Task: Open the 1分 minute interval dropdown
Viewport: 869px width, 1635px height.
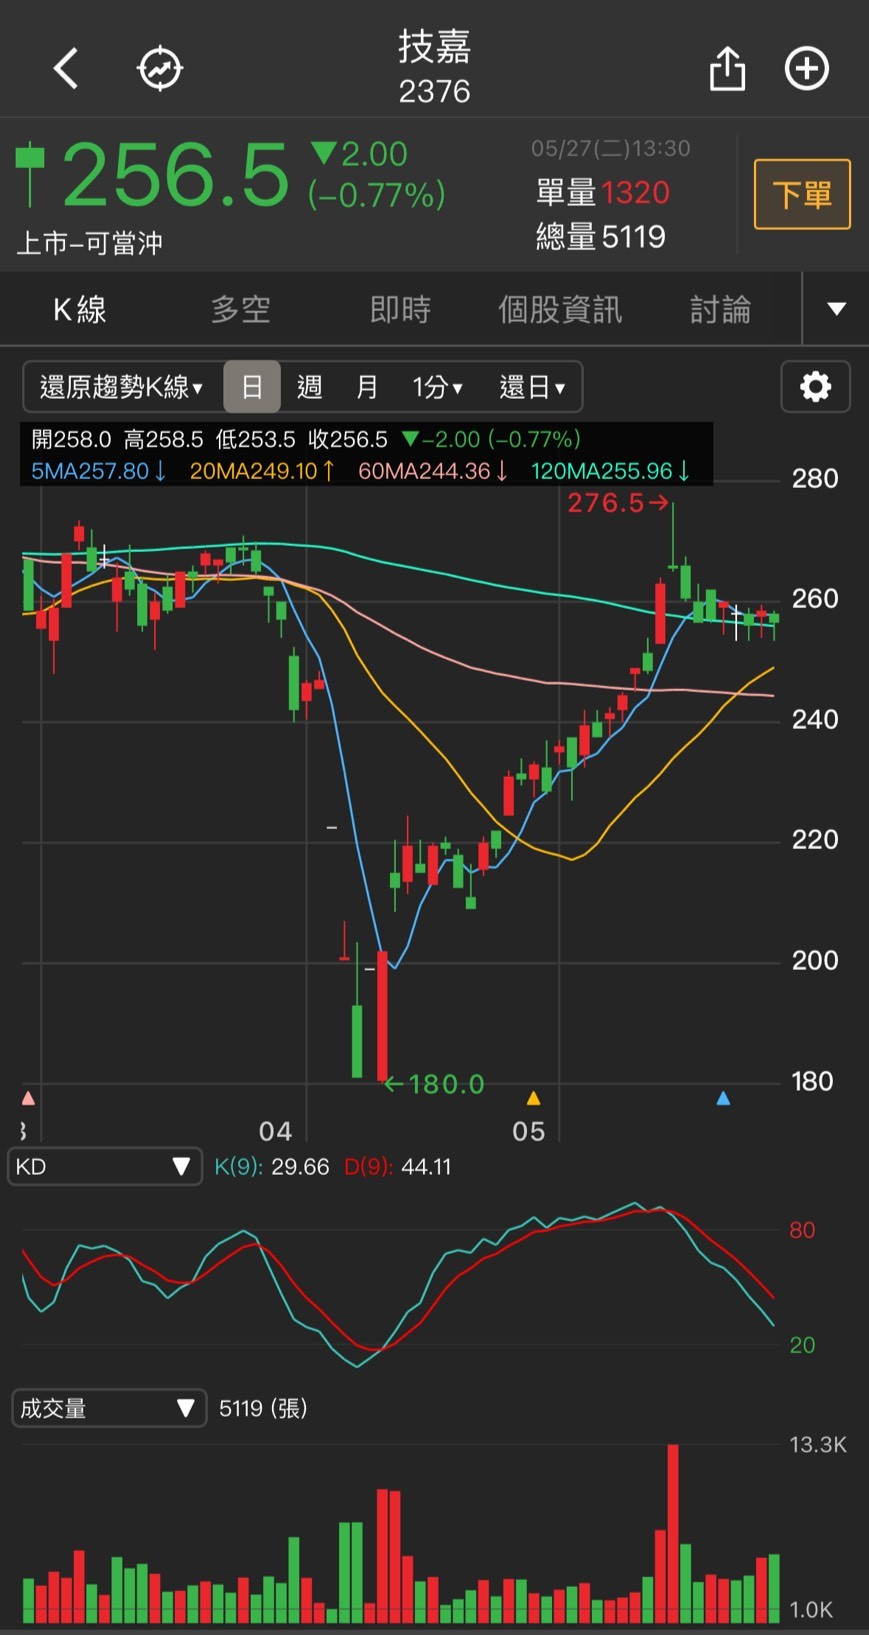Action: (x=437, y=386)
